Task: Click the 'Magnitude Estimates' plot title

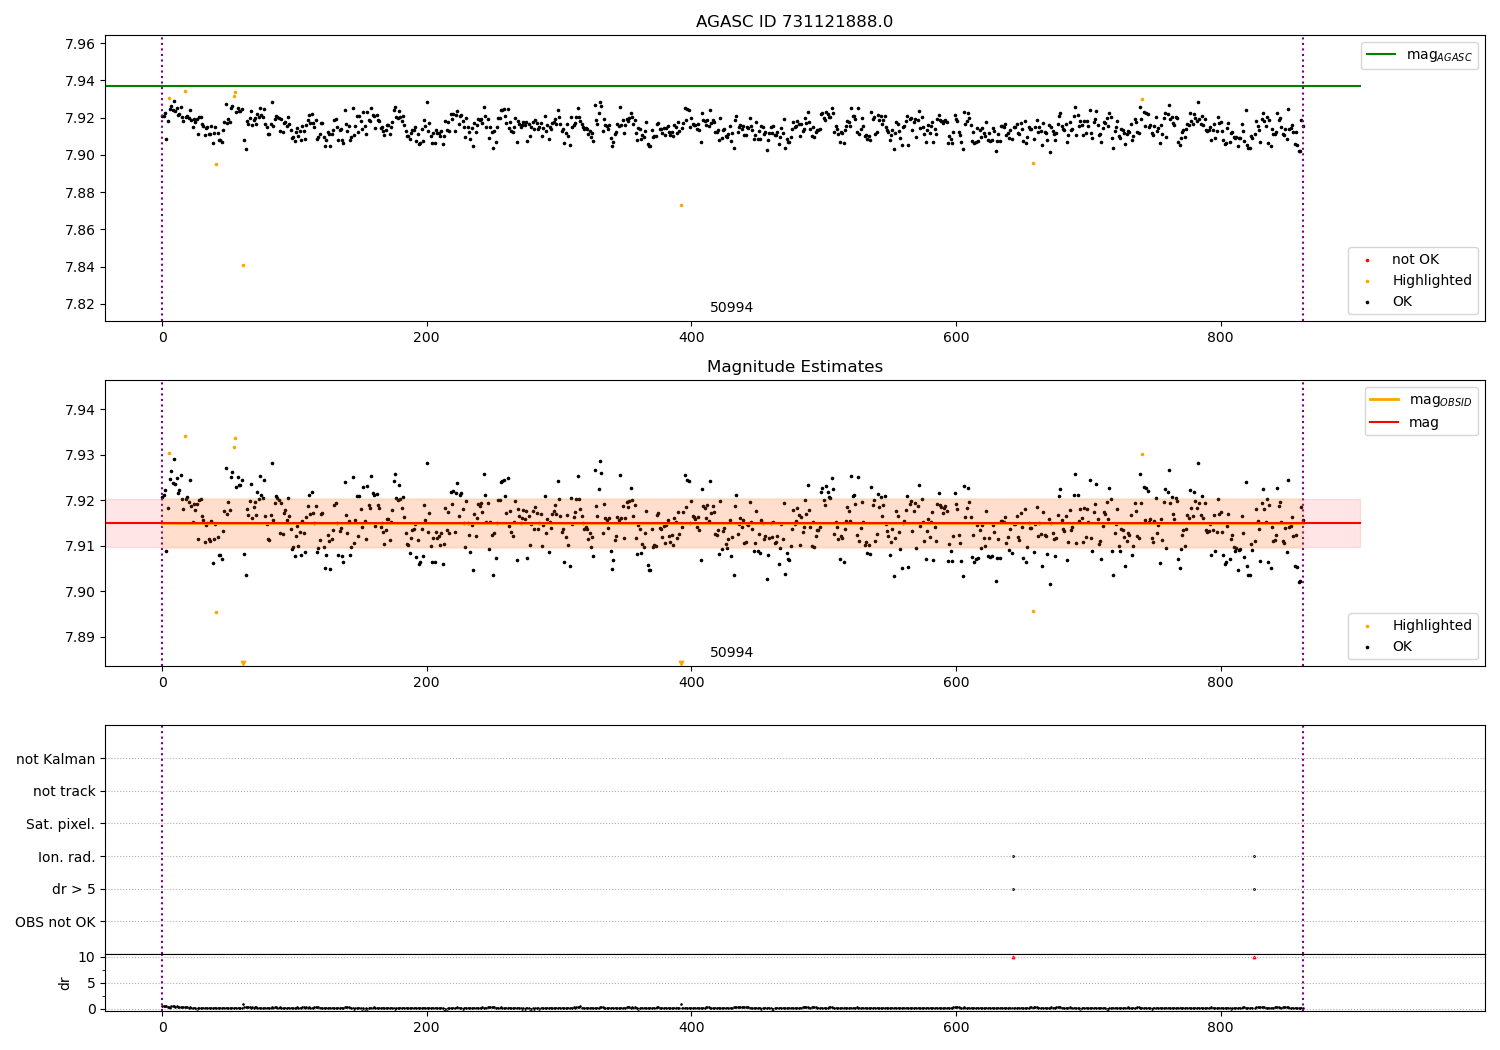Action: tap(794, 367)
